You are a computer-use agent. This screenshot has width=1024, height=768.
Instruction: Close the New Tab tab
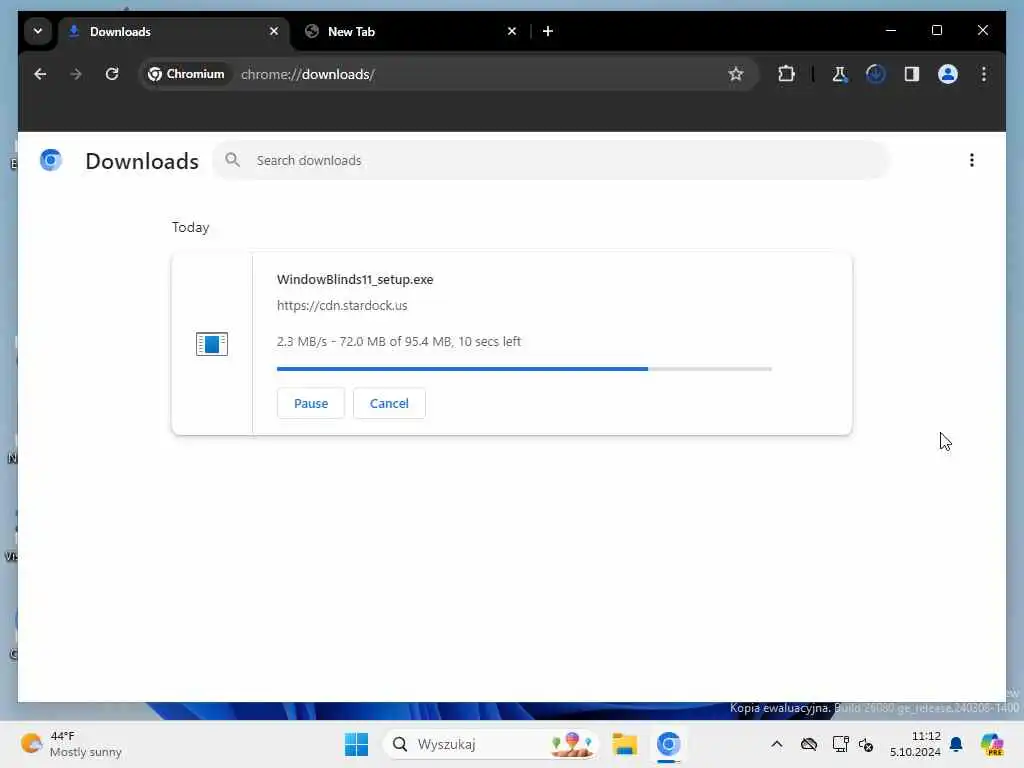pyautogui.click(x=512, y=31)
